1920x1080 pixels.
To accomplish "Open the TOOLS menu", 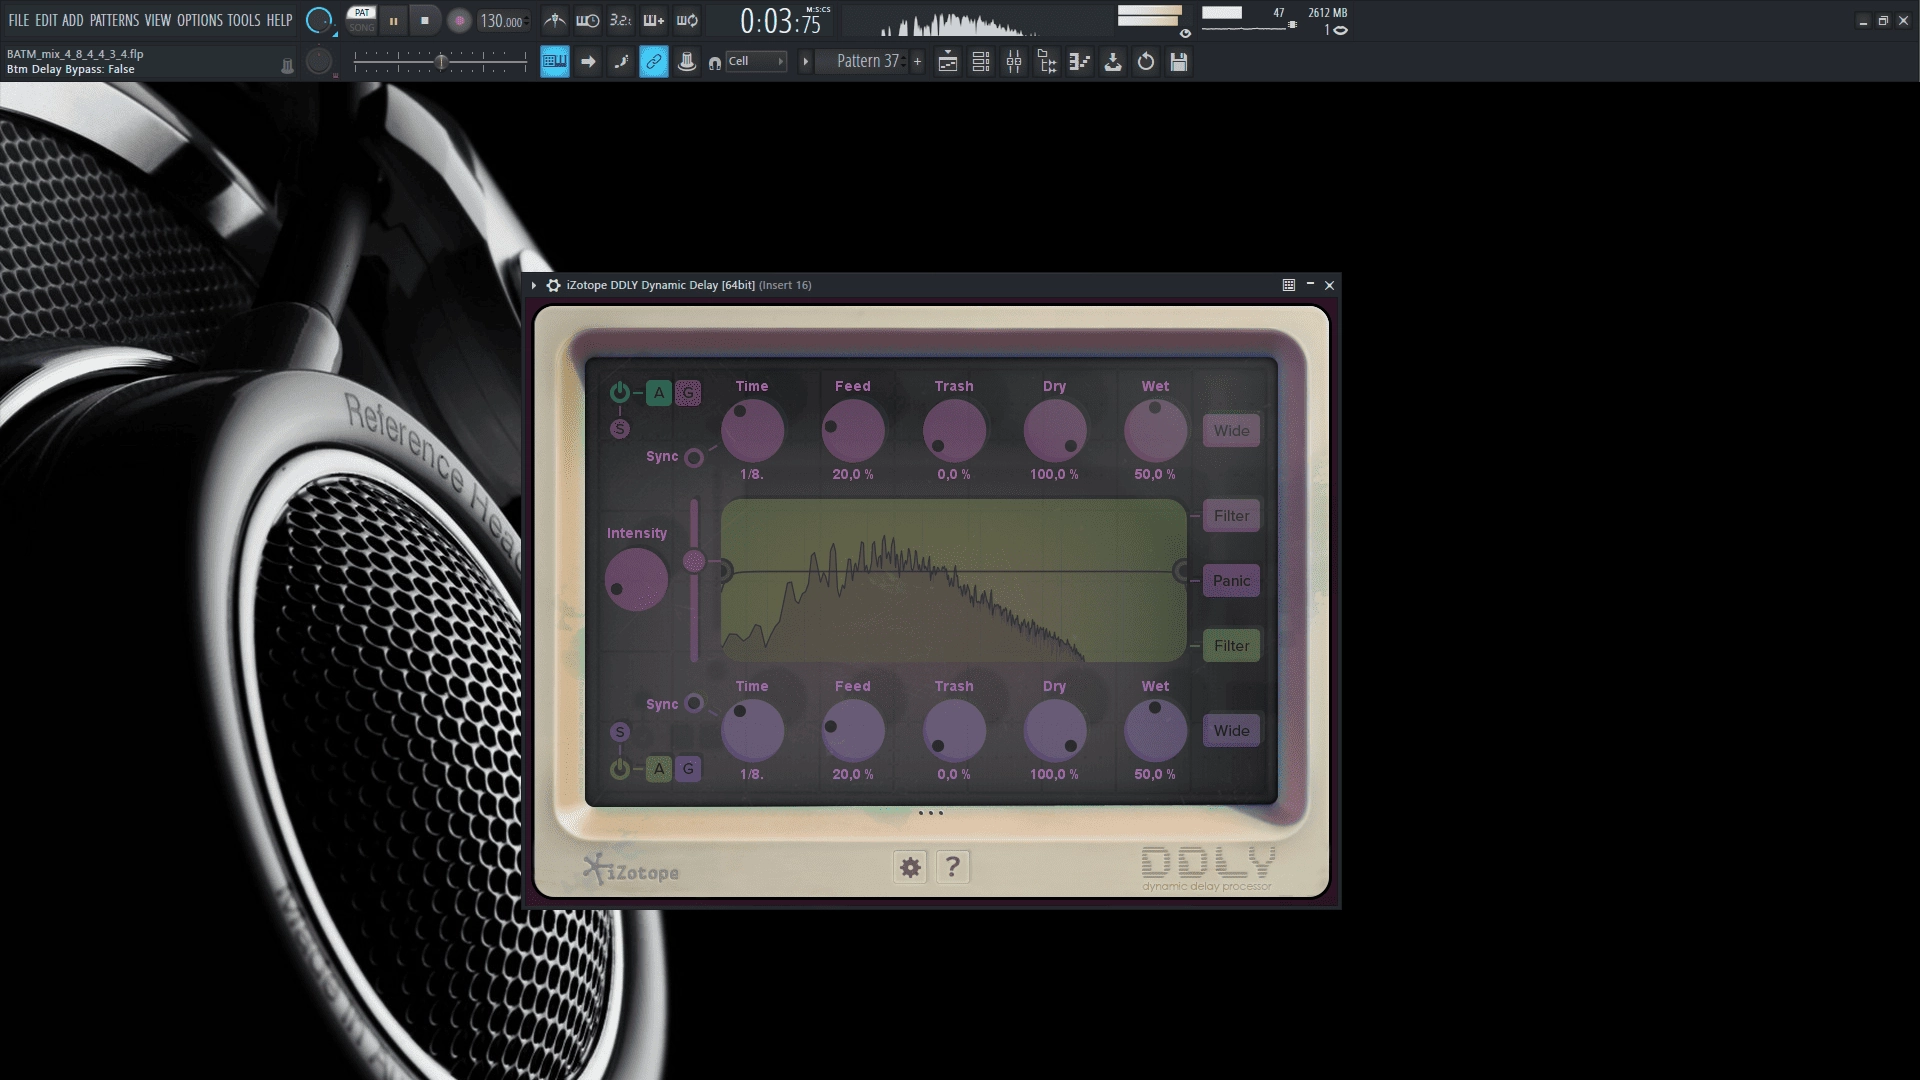I will [x=243, y=20].
